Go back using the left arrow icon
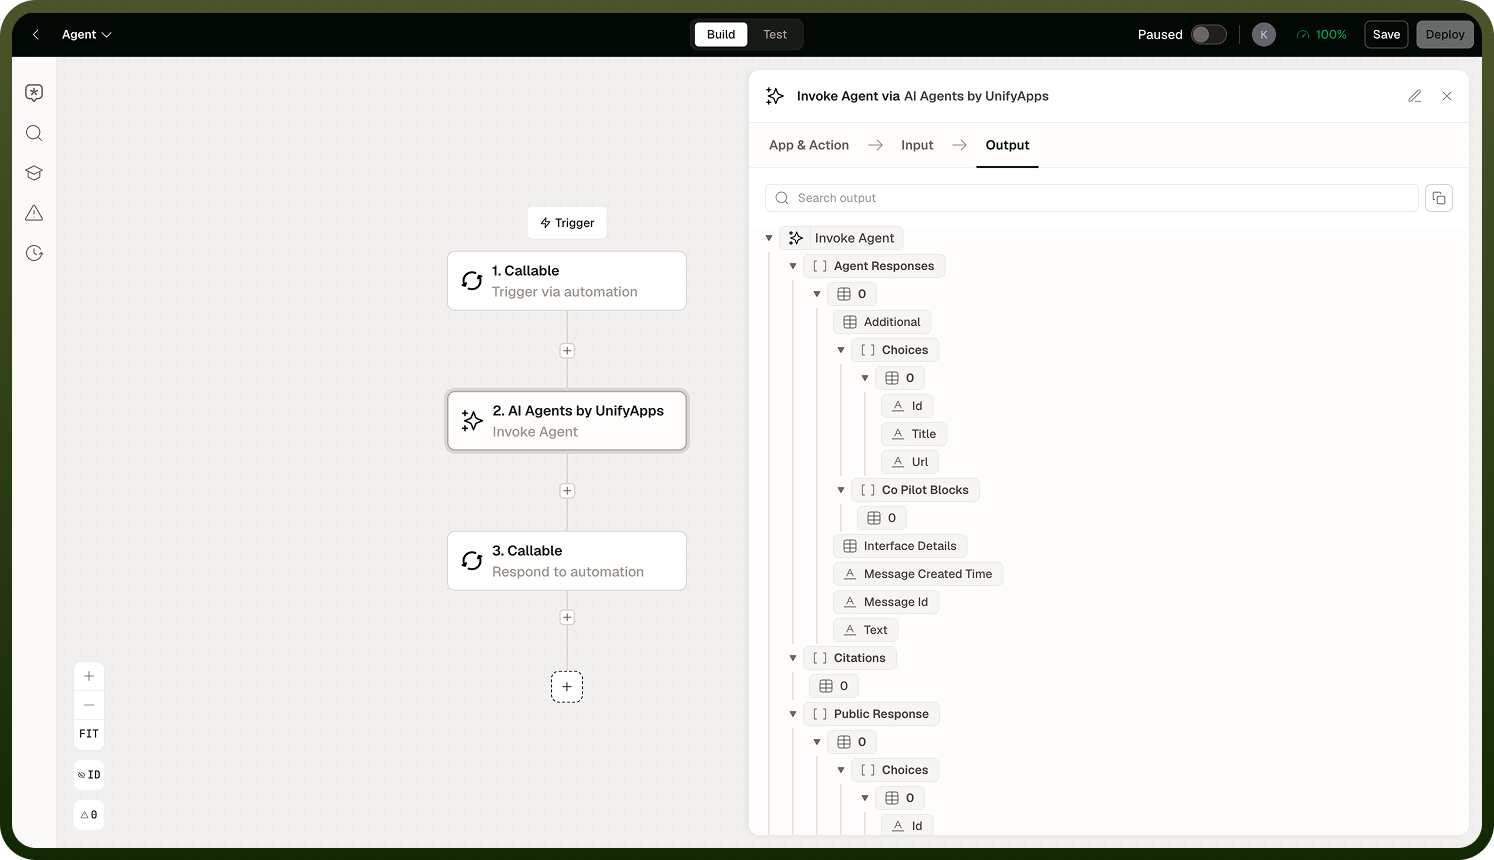Viewport: 1494px width, 860px height. point(36,35)
